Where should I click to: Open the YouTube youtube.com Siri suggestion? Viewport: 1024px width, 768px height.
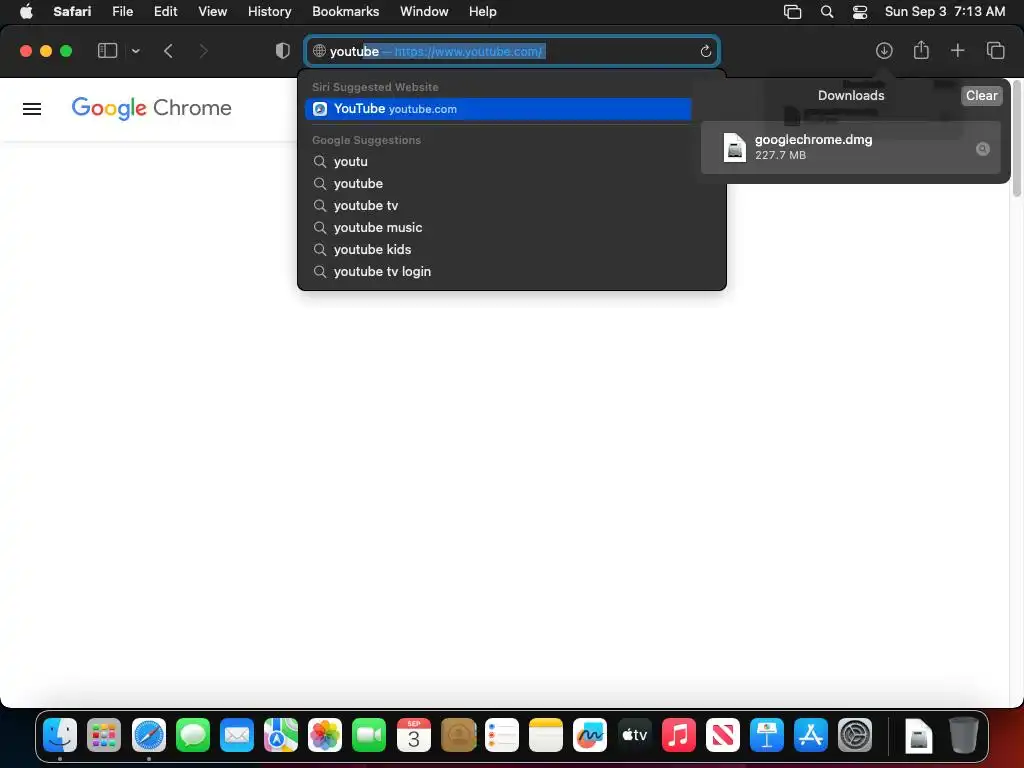click(498, 109)
